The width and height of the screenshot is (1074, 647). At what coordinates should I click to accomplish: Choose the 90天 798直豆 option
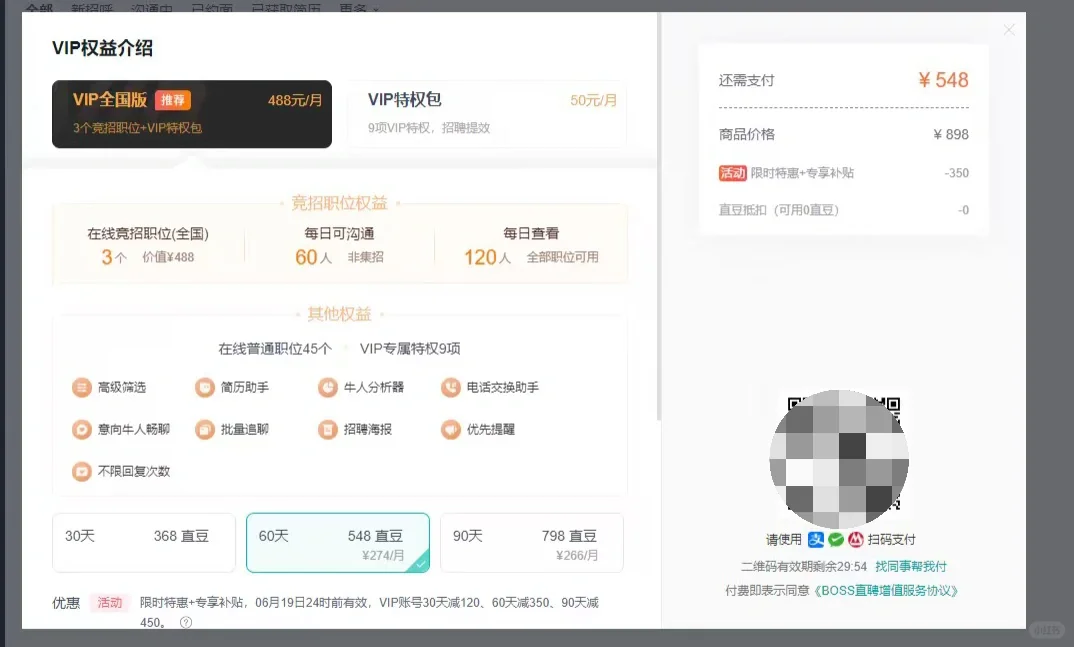pyautogui.click(x=532, y=542)
